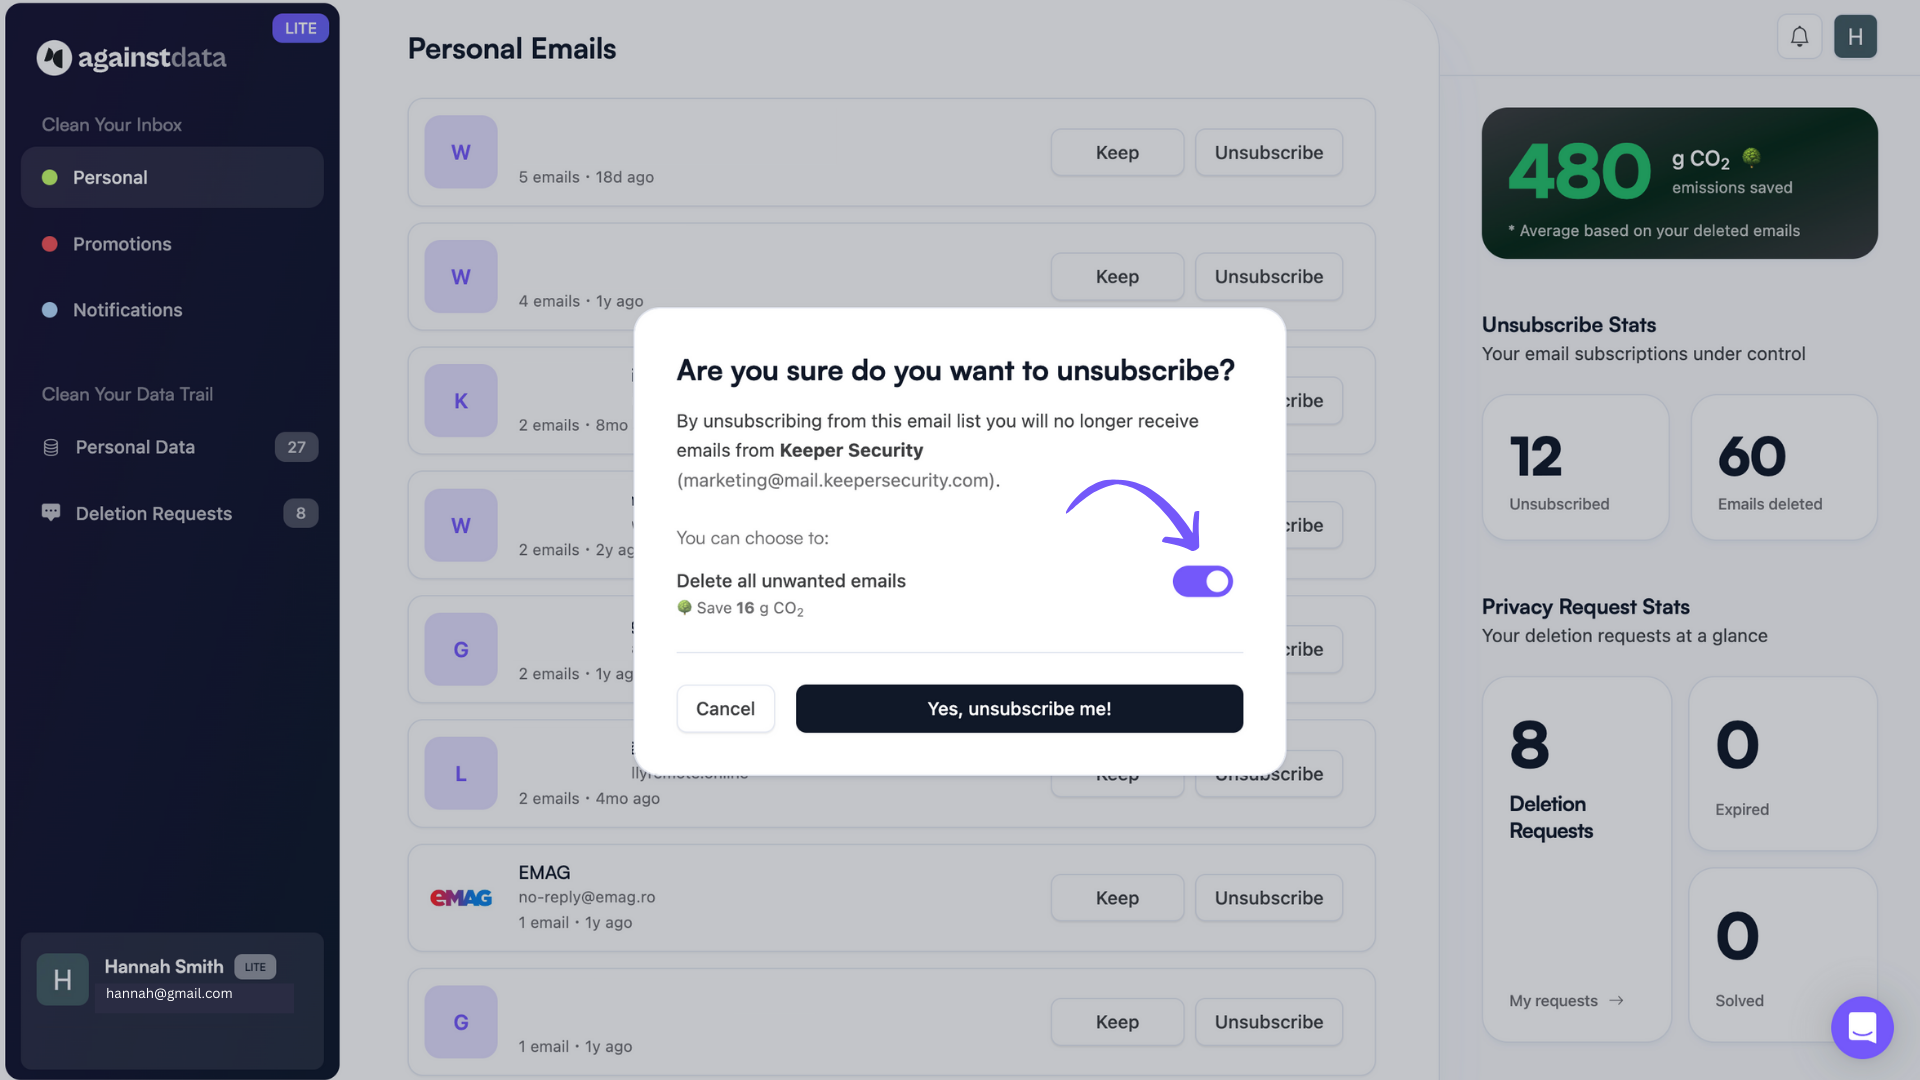
Task: Open the chat support bubble icon
Action: click(x=1861, y=1027)
